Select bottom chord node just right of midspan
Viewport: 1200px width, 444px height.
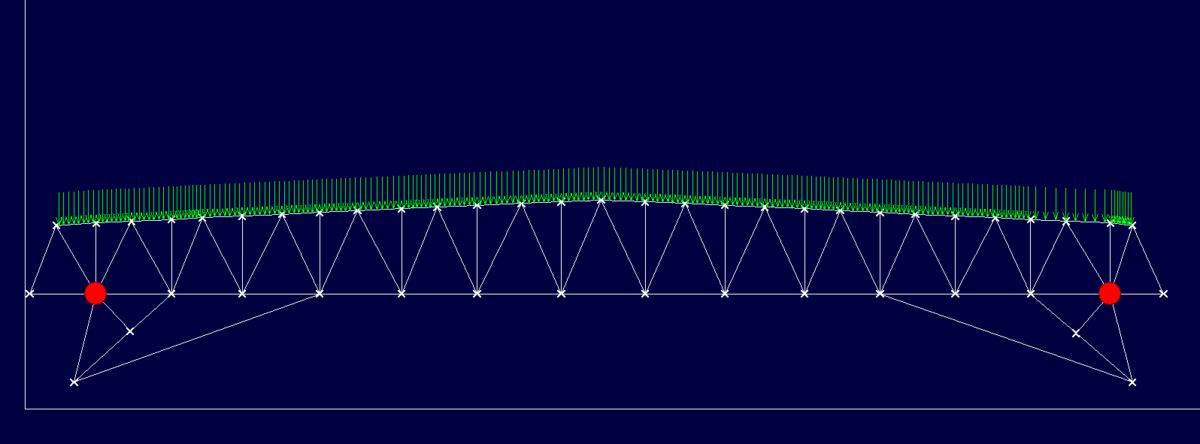645,293
